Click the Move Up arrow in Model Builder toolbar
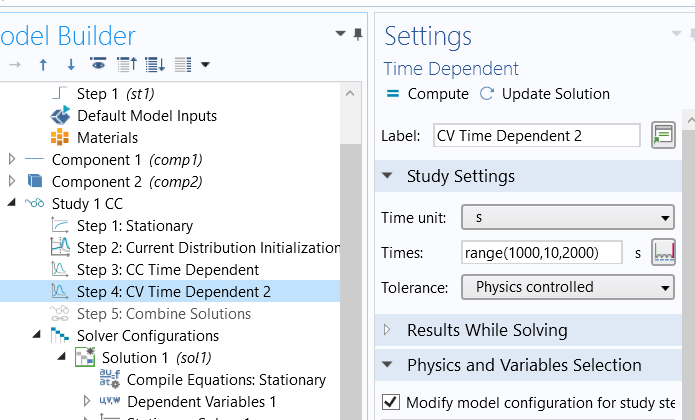The height and width of the screenshot is (420, 695). pyautogui.click(x=43, y=65)
